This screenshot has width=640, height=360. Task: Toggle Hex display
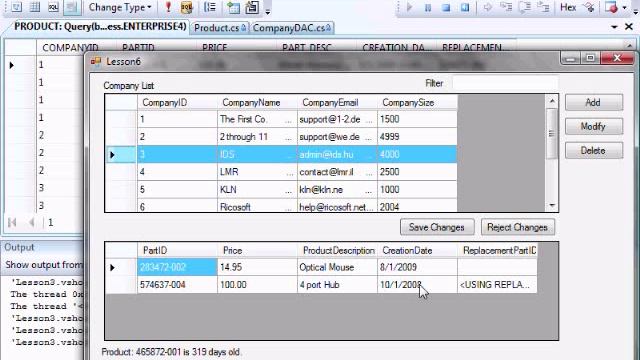coord(568,7)
